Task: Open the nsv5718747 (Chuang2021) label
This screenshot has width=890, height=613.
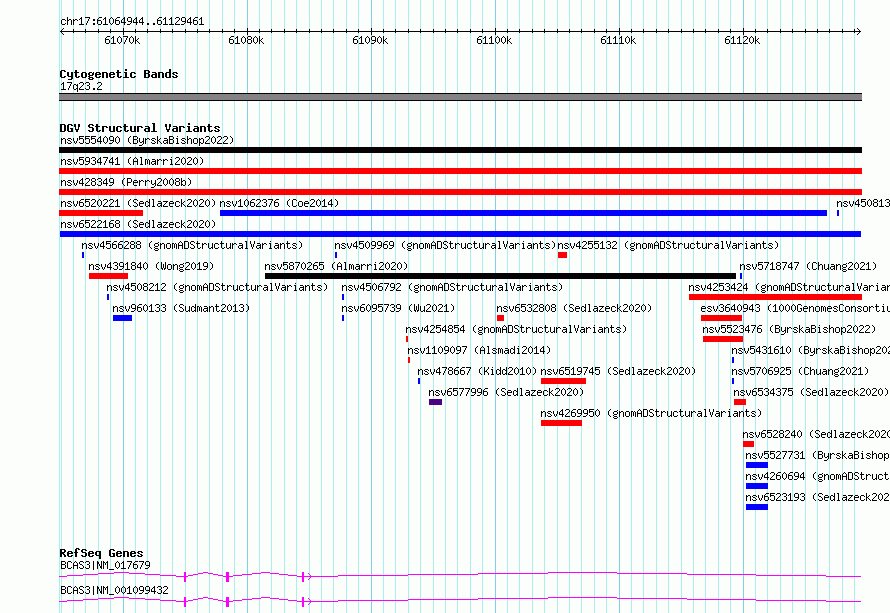Action: (807, 266)
